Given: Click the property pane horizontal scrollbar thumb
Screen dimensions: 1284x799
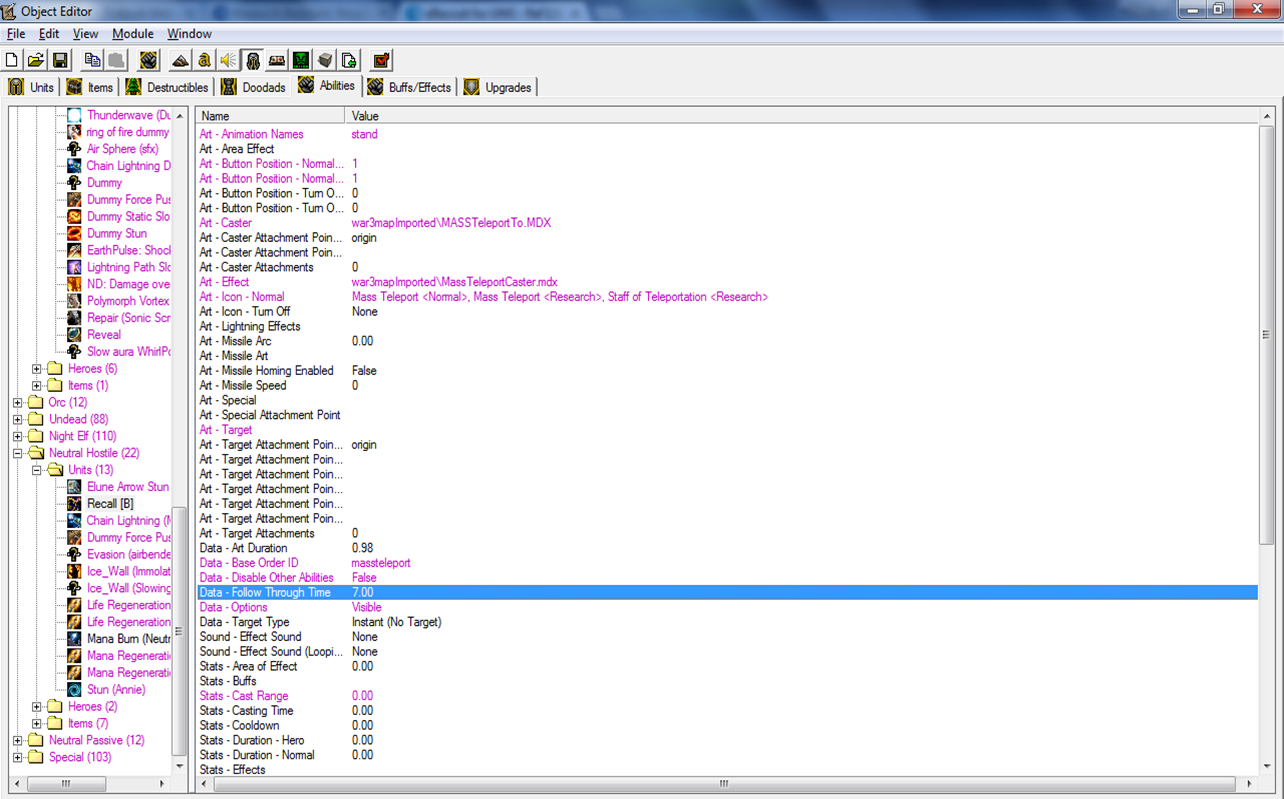Looking at the screenshot, I should [723, 784].
